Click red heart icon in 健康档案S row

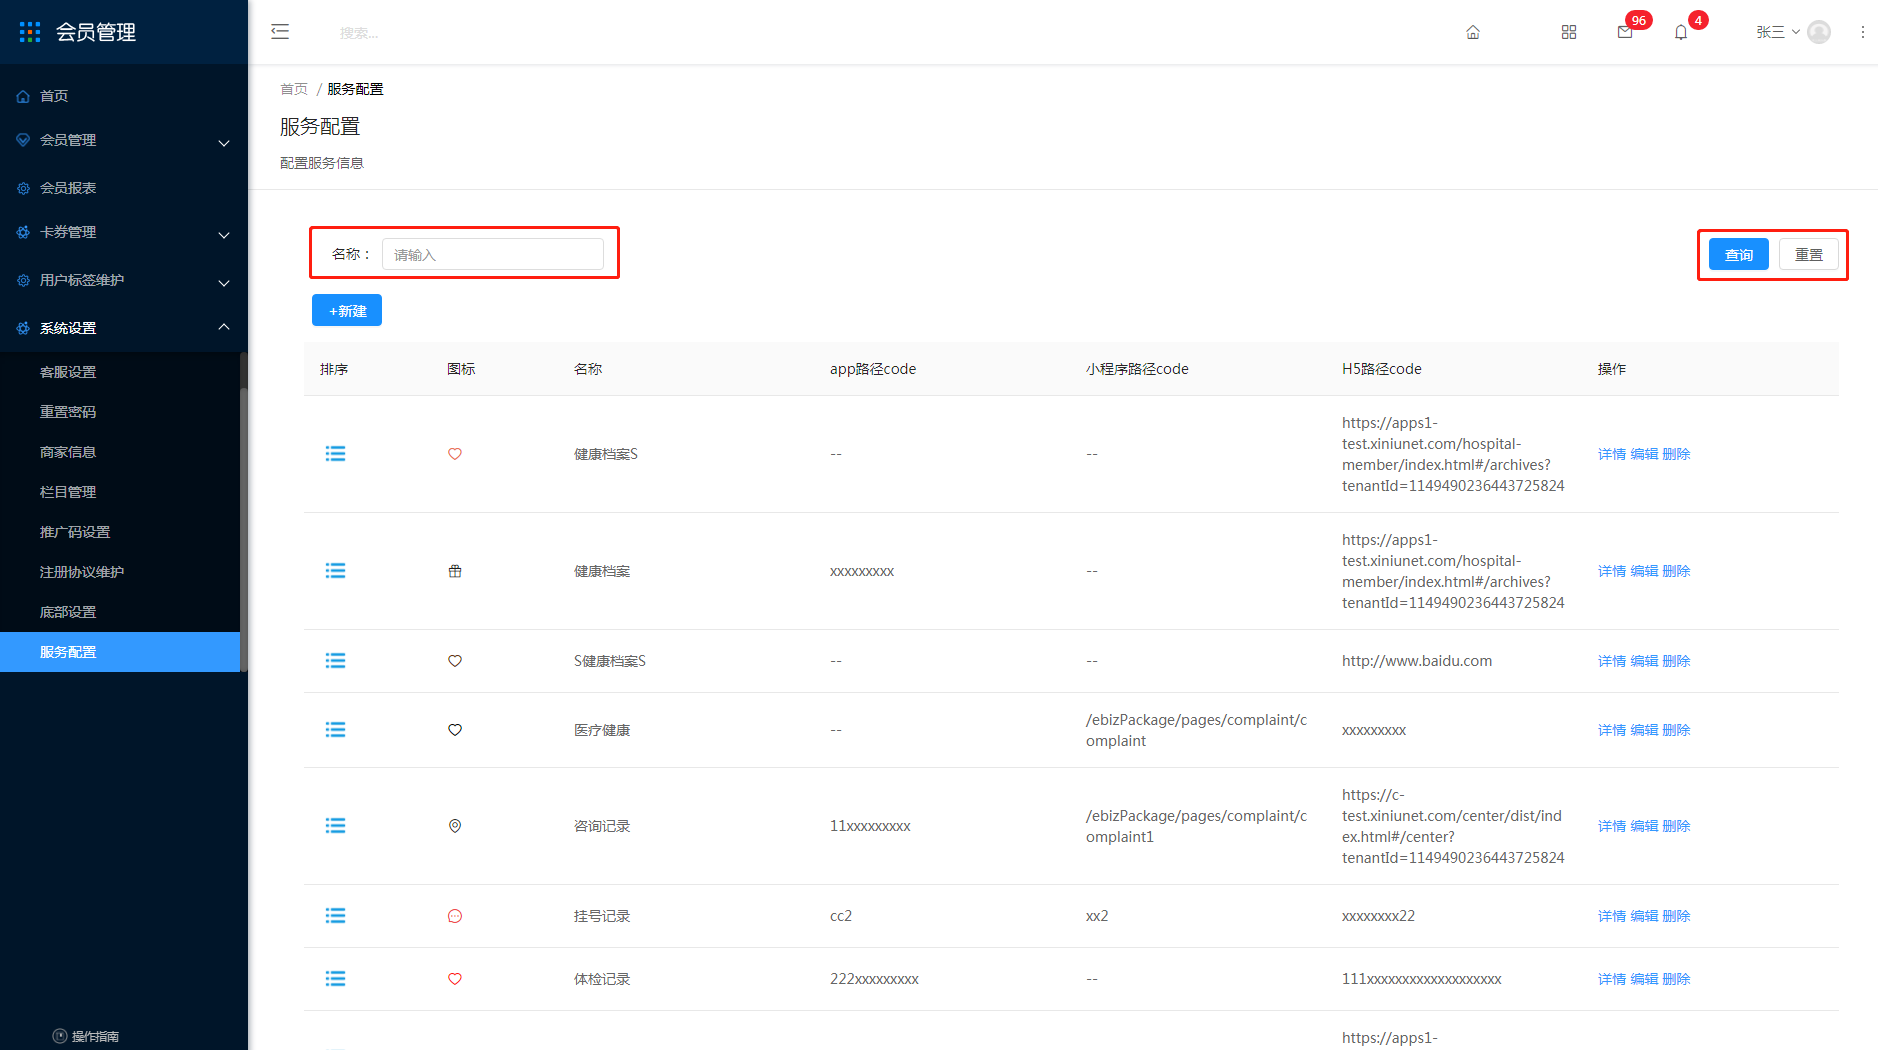click(x=455, y=454)
